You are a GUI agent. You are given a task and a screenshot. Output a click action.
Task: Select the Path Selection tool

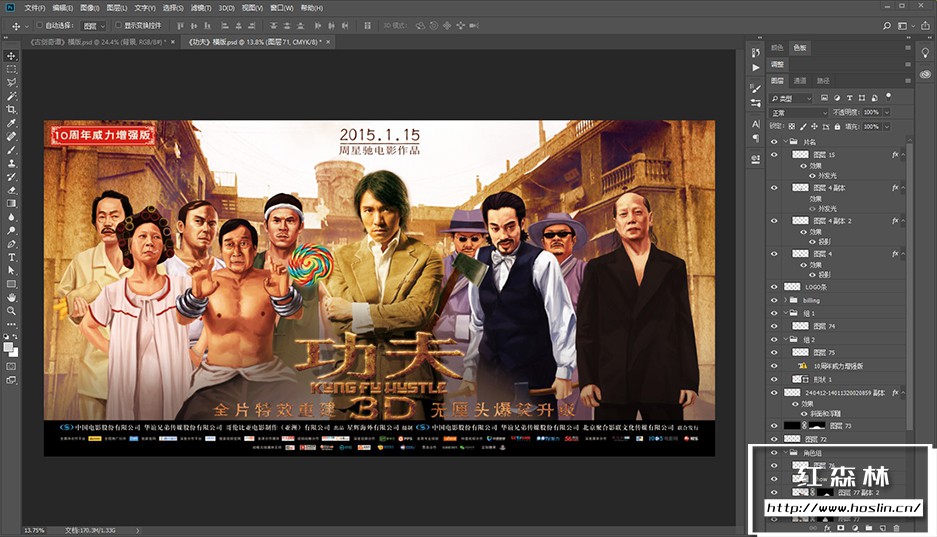[x=11, y=271]
